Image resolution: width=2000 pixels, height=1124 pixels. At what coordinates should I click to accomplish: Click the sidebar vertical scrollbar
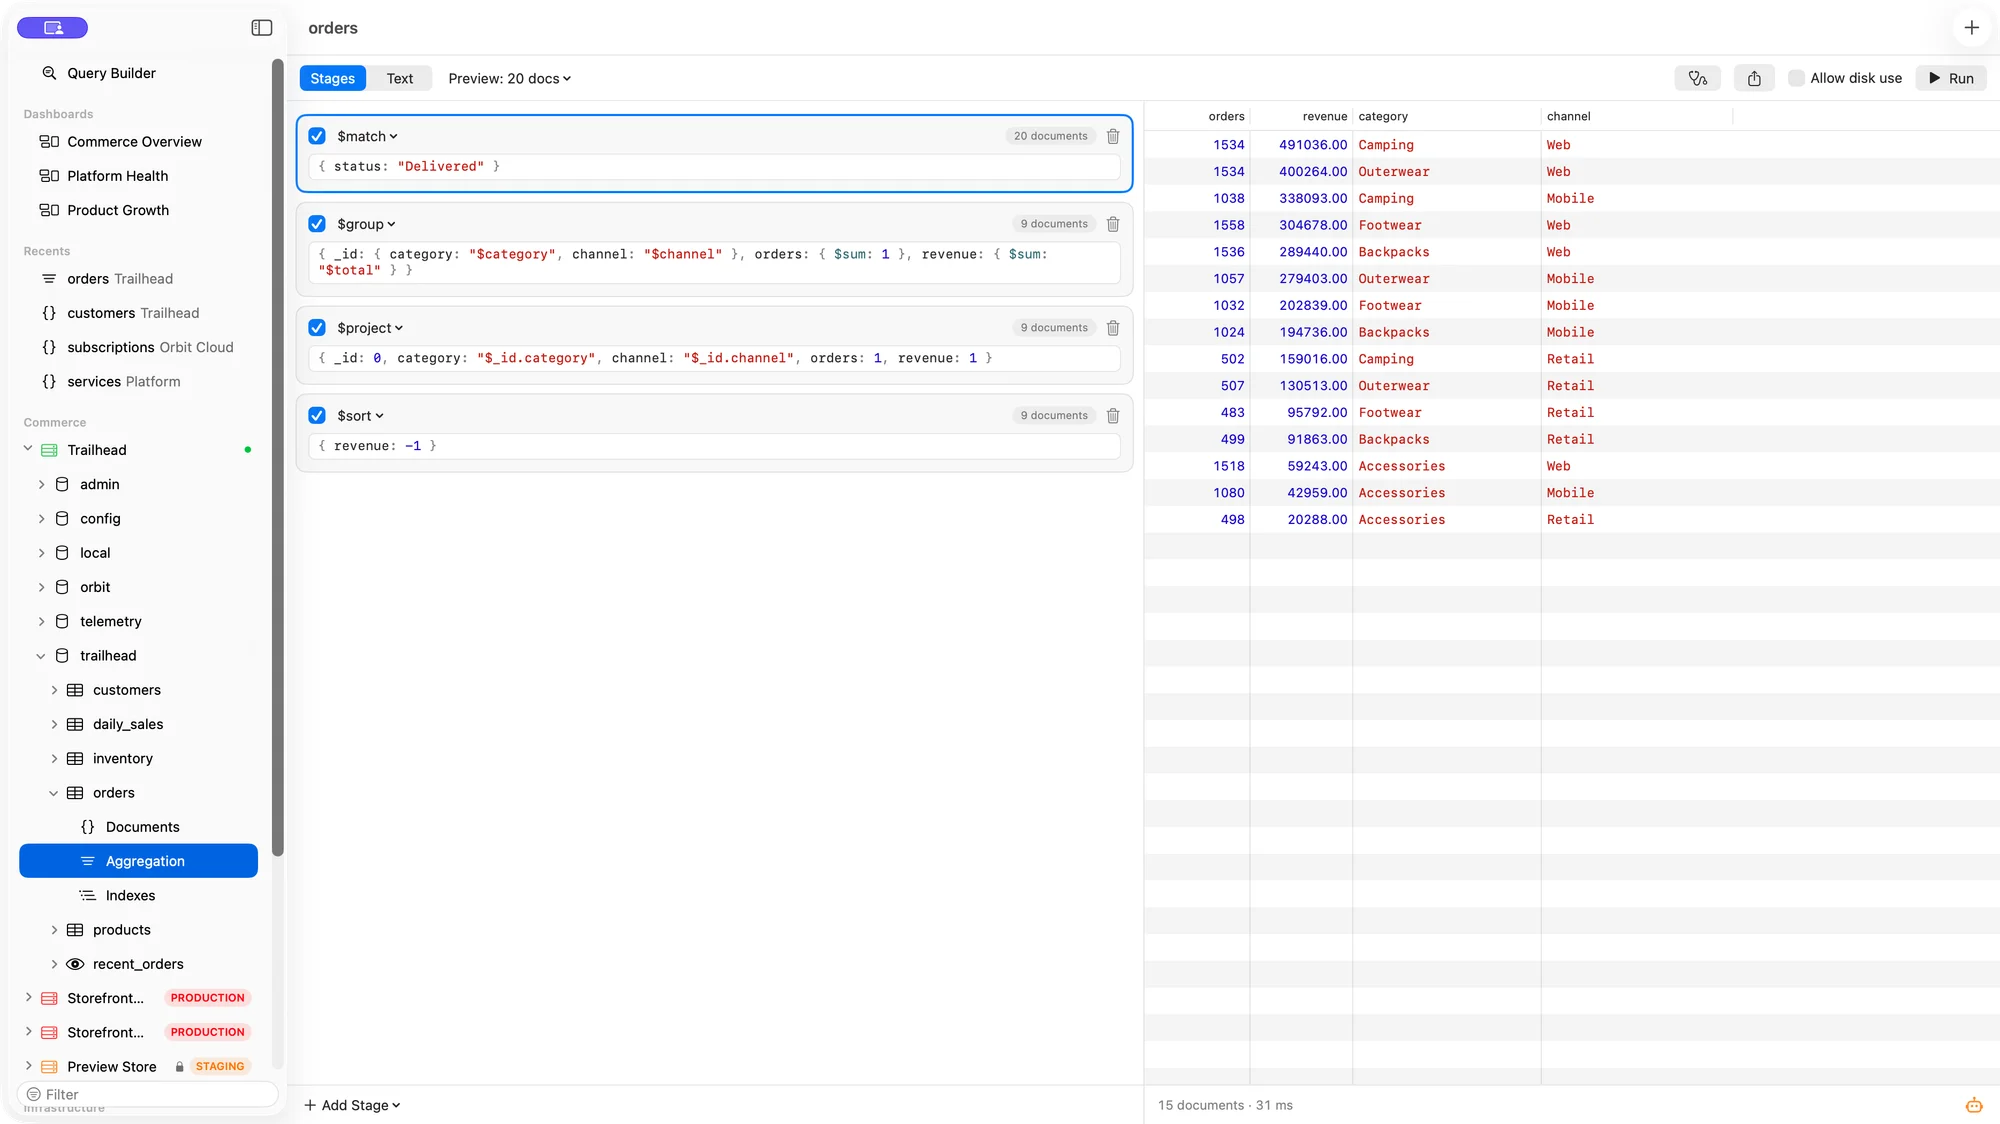coord(278,457)
